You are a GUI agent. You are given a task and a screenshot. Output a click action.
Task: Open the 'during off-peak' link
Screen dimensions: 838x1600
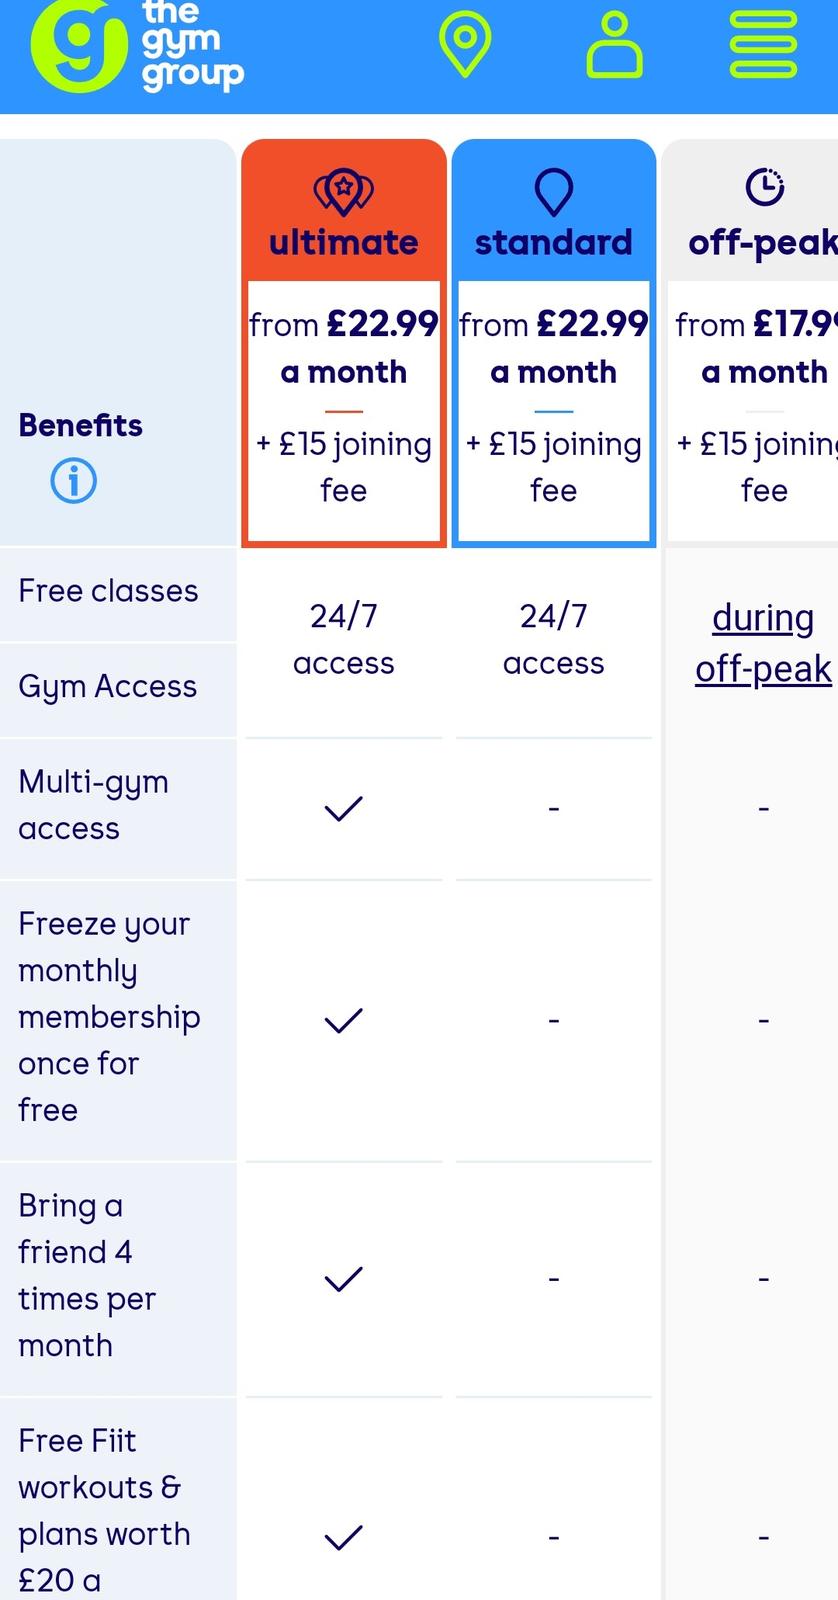[763, 643]
